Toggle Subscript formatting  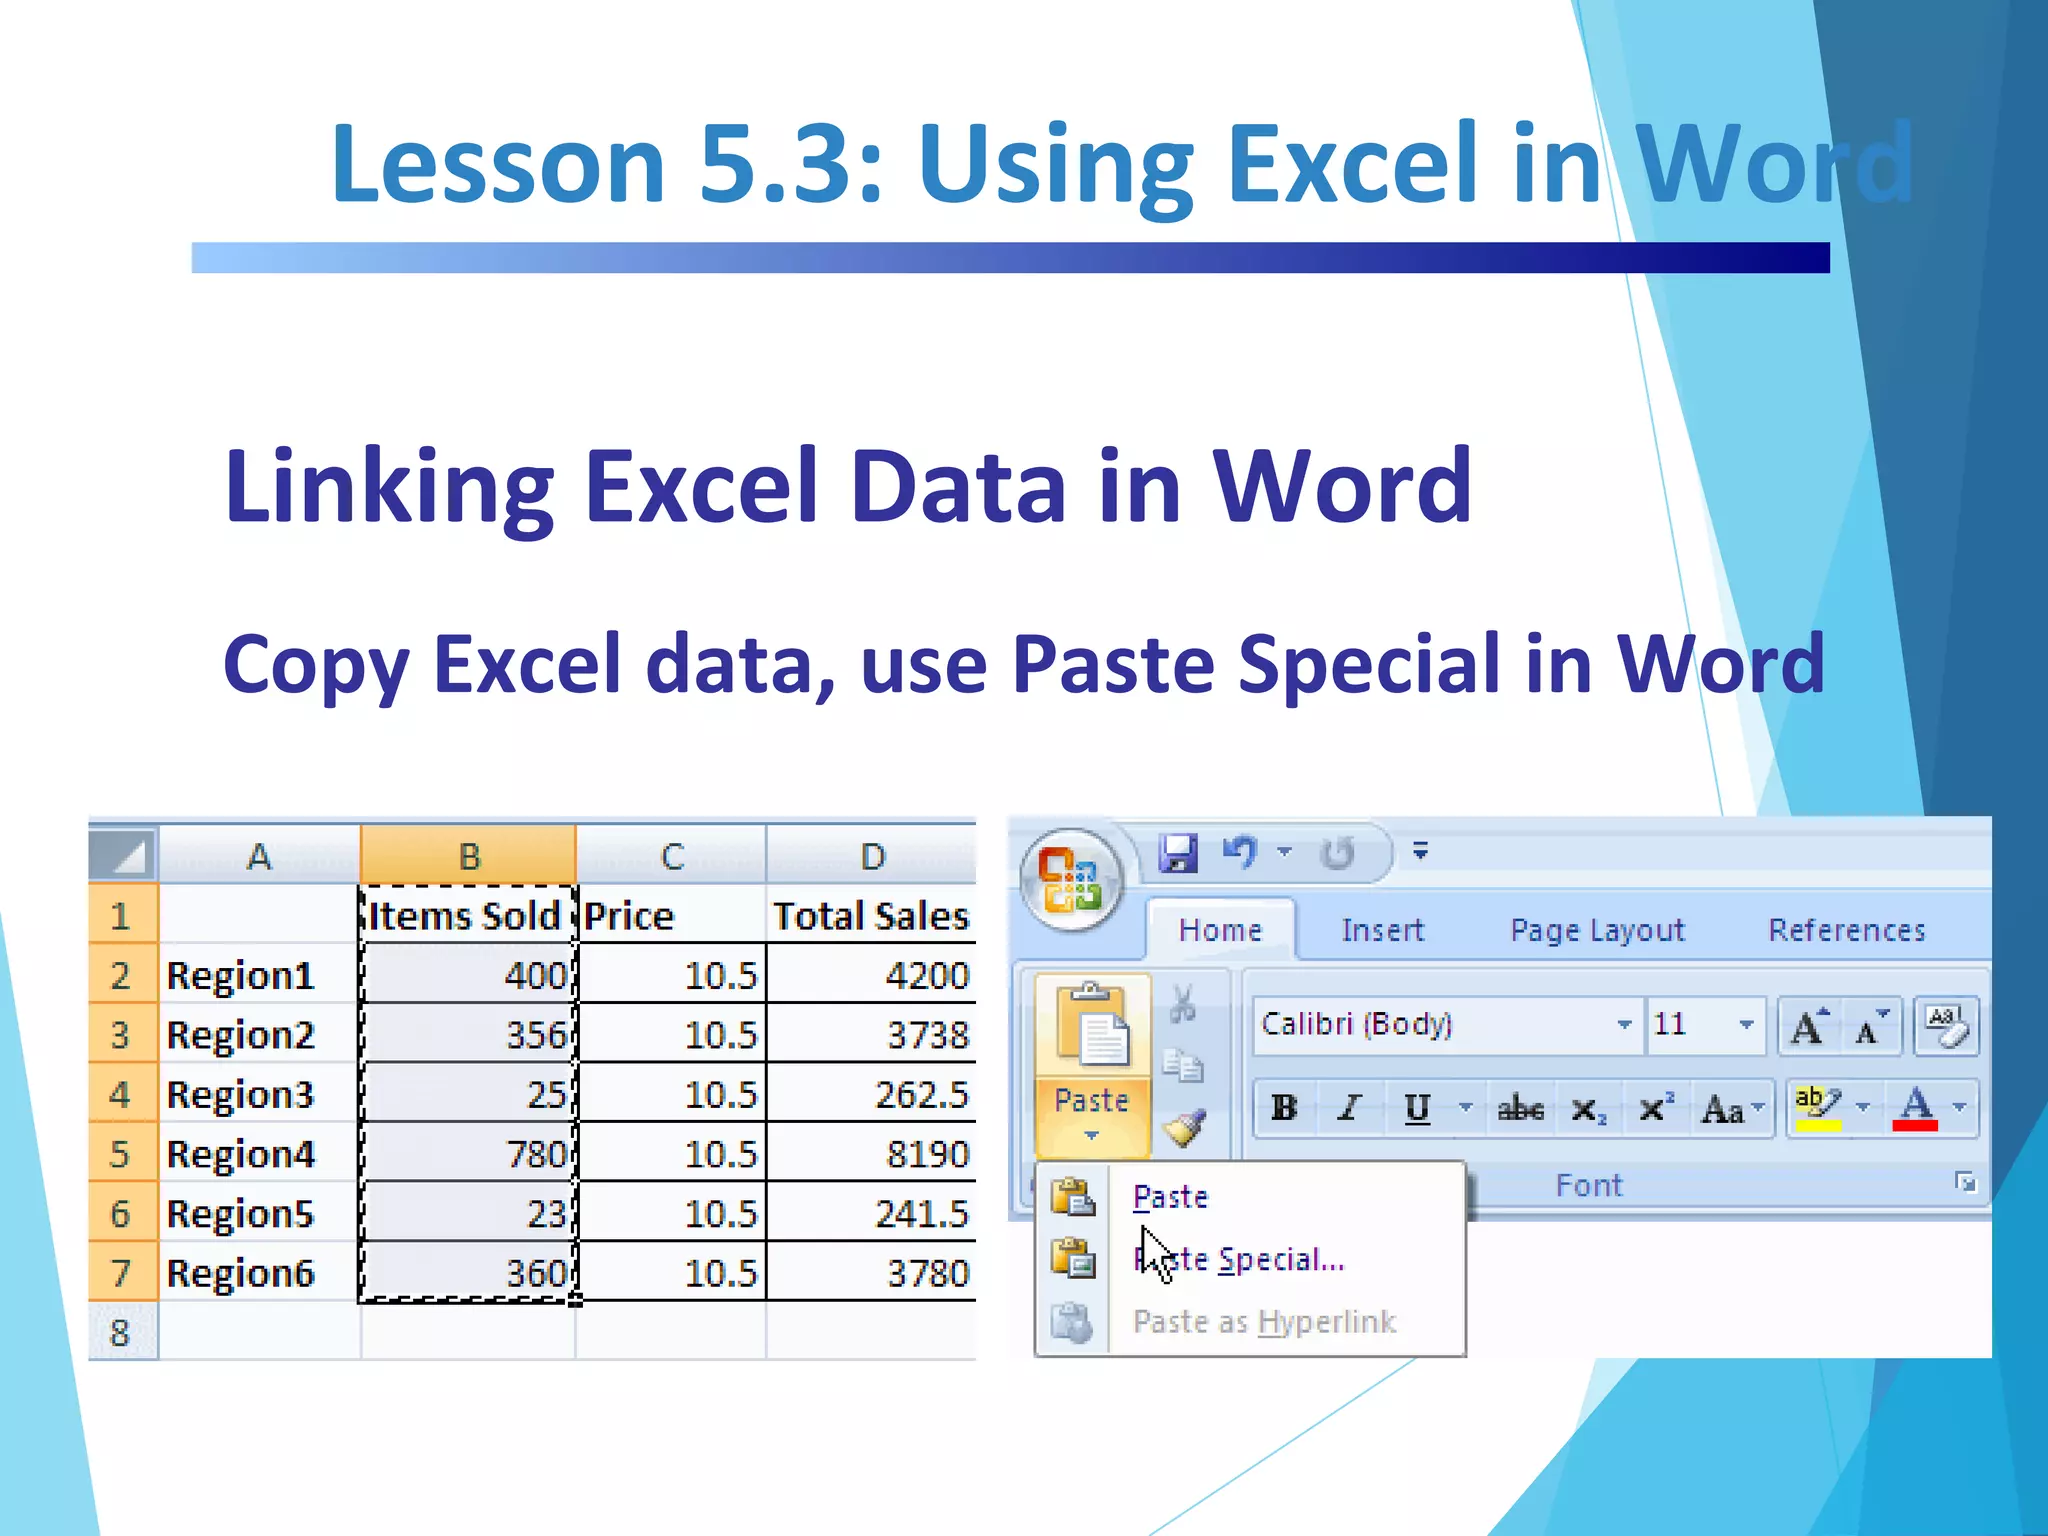click(x=1588, y=1108)
